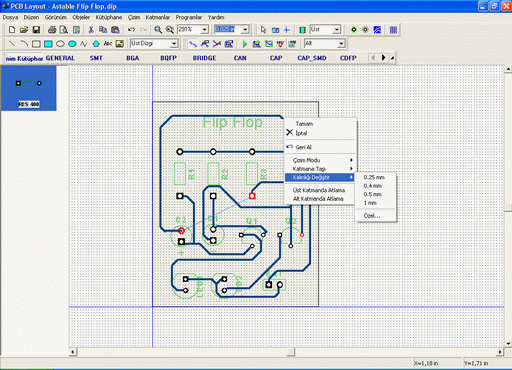Open the Üst layer dropdown

337,30
